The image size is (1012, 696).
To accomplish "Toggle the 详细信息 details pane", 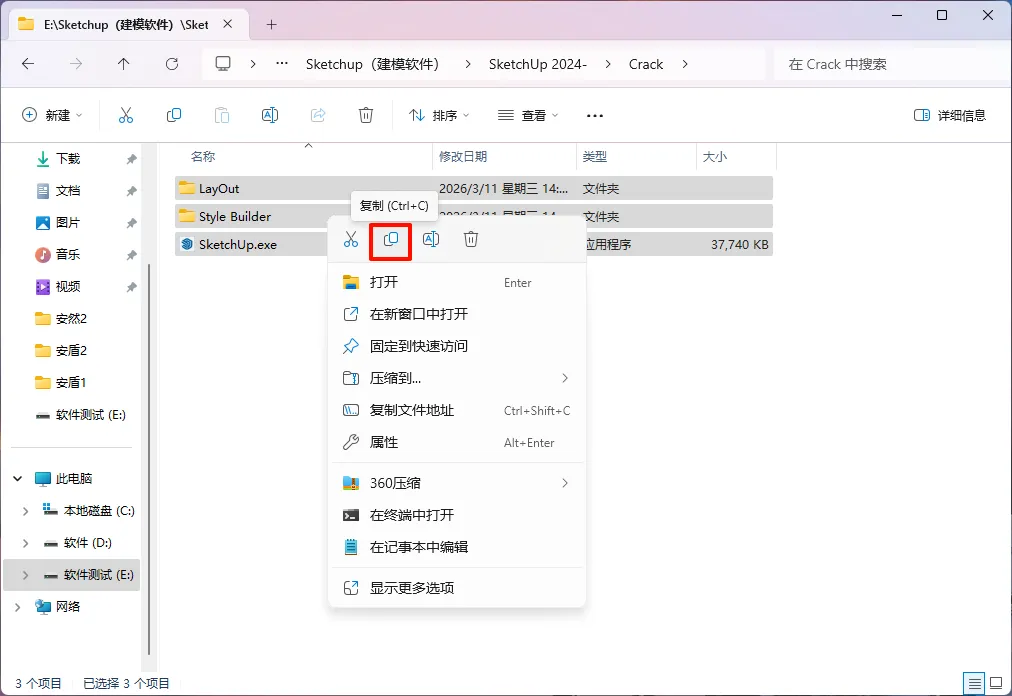I will click(949, 116).
